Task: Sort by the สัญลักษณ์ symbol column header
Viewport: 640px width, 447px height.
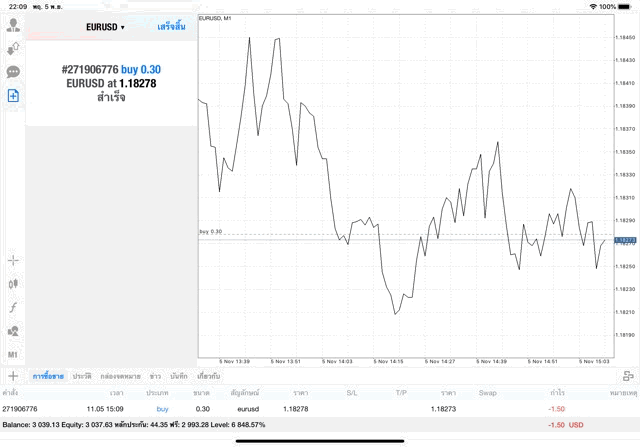Action: tap(245, 393)
